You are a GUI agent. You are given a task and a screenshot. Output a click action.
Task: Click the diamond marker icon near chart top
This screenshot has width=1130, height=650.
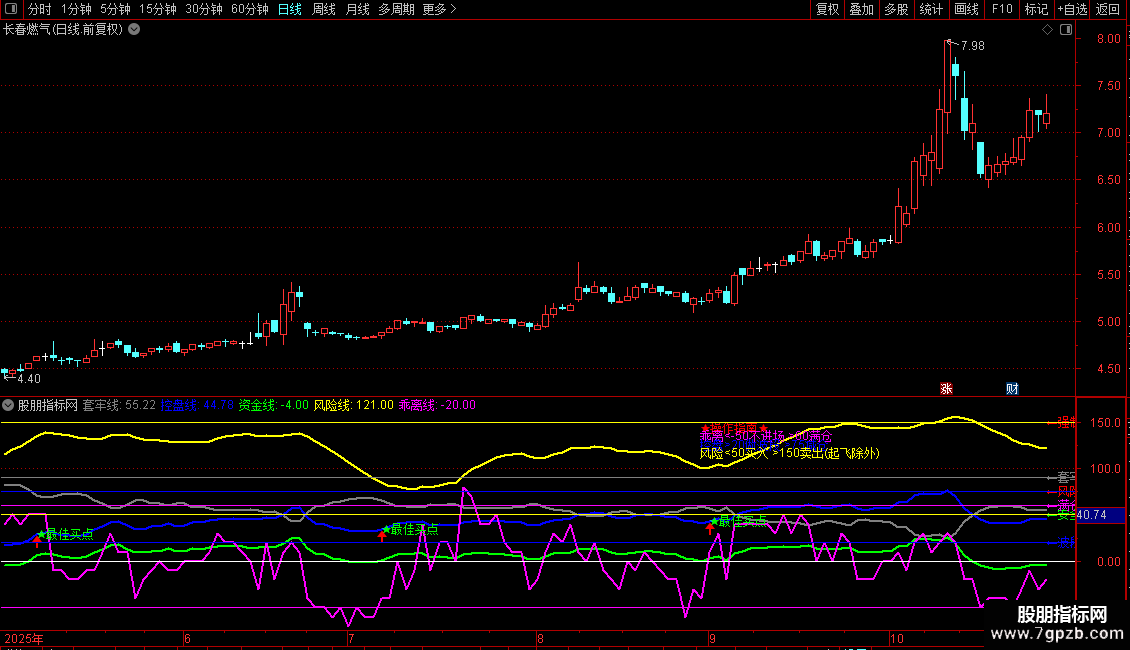tap(1047, 30)
